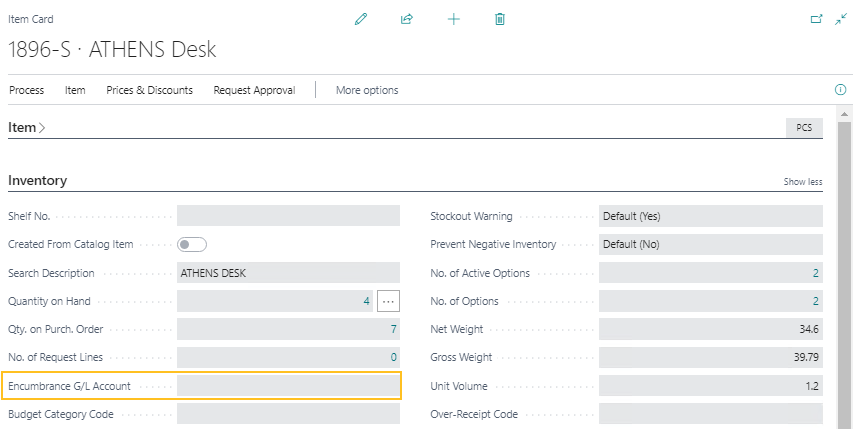This screenshot has width=861, height=429.
Task: Open Stockout Warning dropdown
Action: click(x=710, y=216)
